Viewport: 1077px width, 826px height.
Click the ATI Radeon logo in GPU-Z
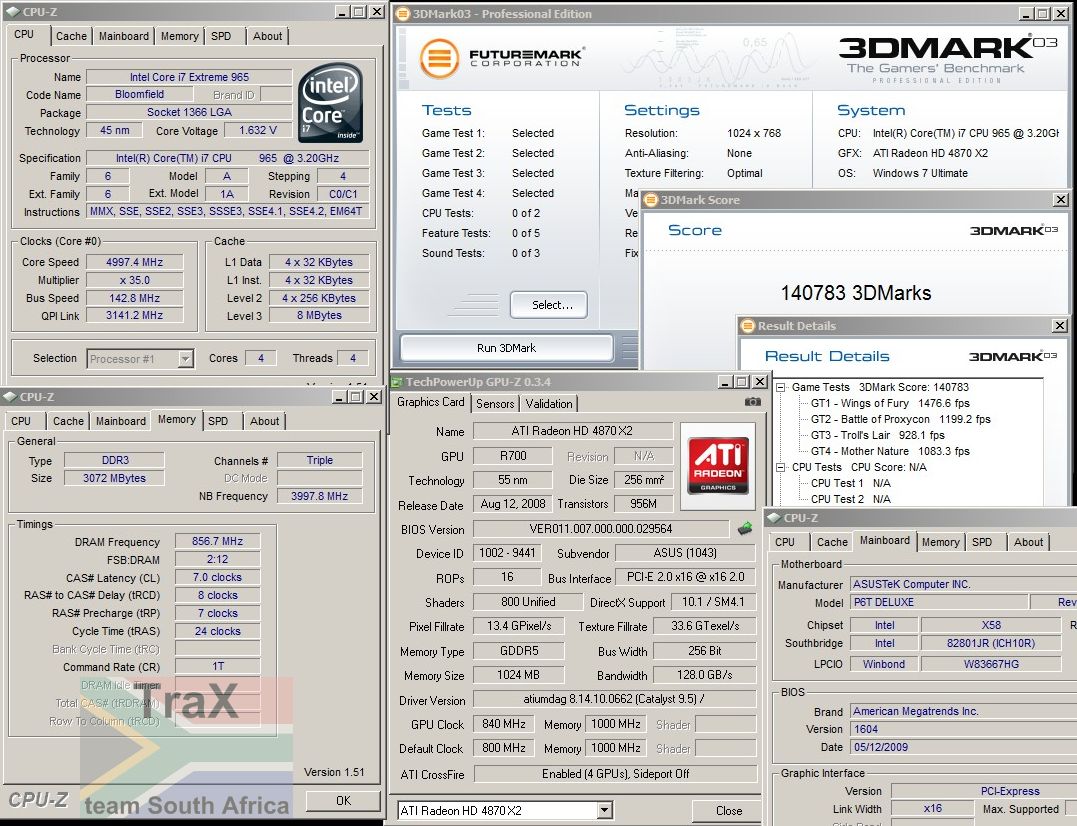coord(718,467)
